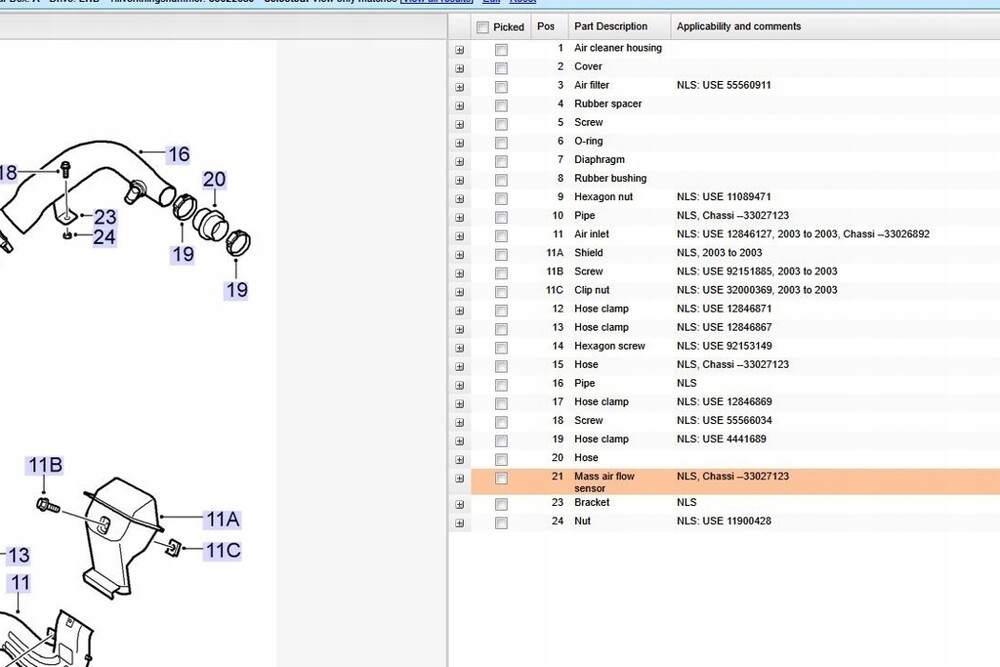Viewport: 1000px width, 667px height.
Task: Click comment NLS: USE 12846869
Action: pos(724,402)
